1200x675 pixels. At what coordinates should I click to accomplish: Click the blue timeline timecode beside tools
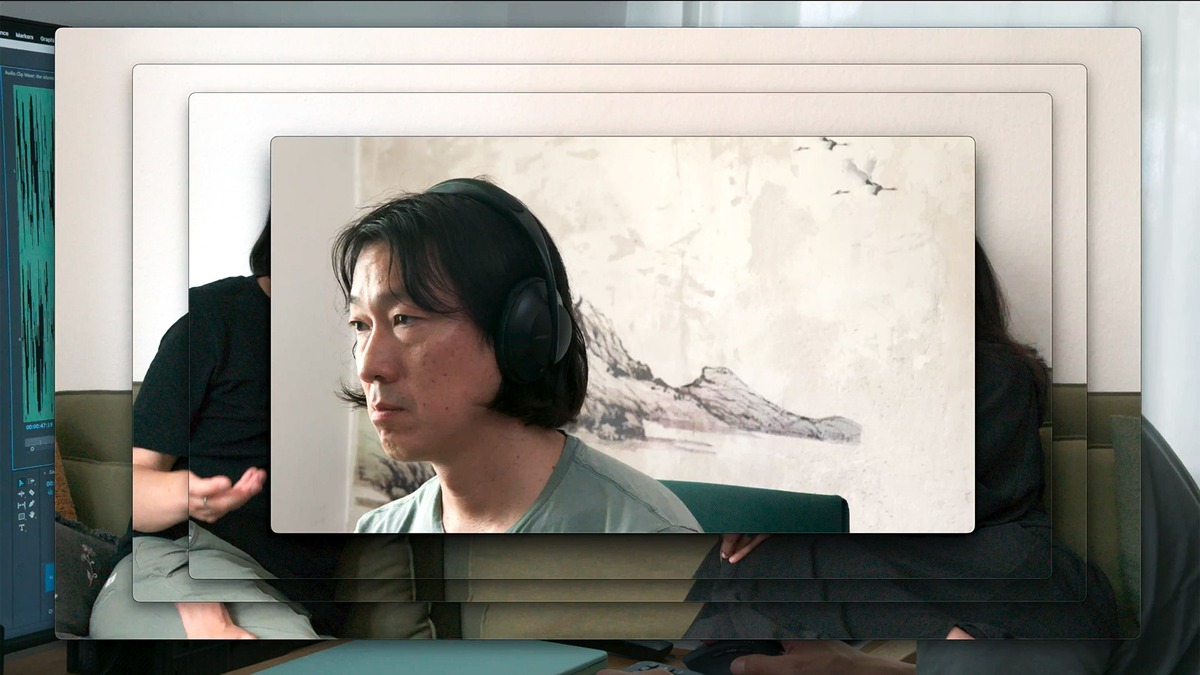(50, 483)
